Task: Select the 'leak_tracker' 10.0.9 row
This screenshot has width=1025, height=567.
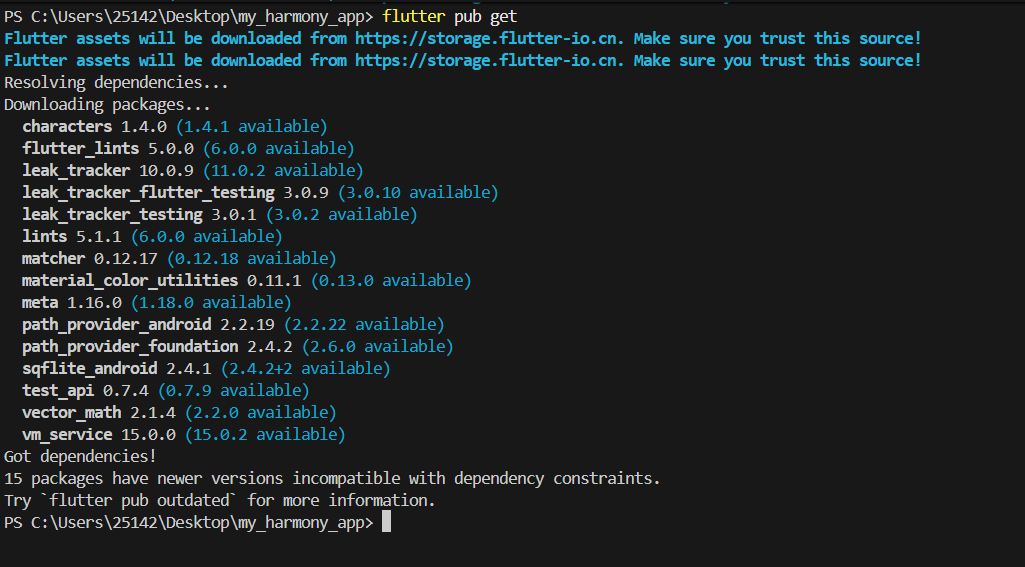Action: [x=193, y=171]
